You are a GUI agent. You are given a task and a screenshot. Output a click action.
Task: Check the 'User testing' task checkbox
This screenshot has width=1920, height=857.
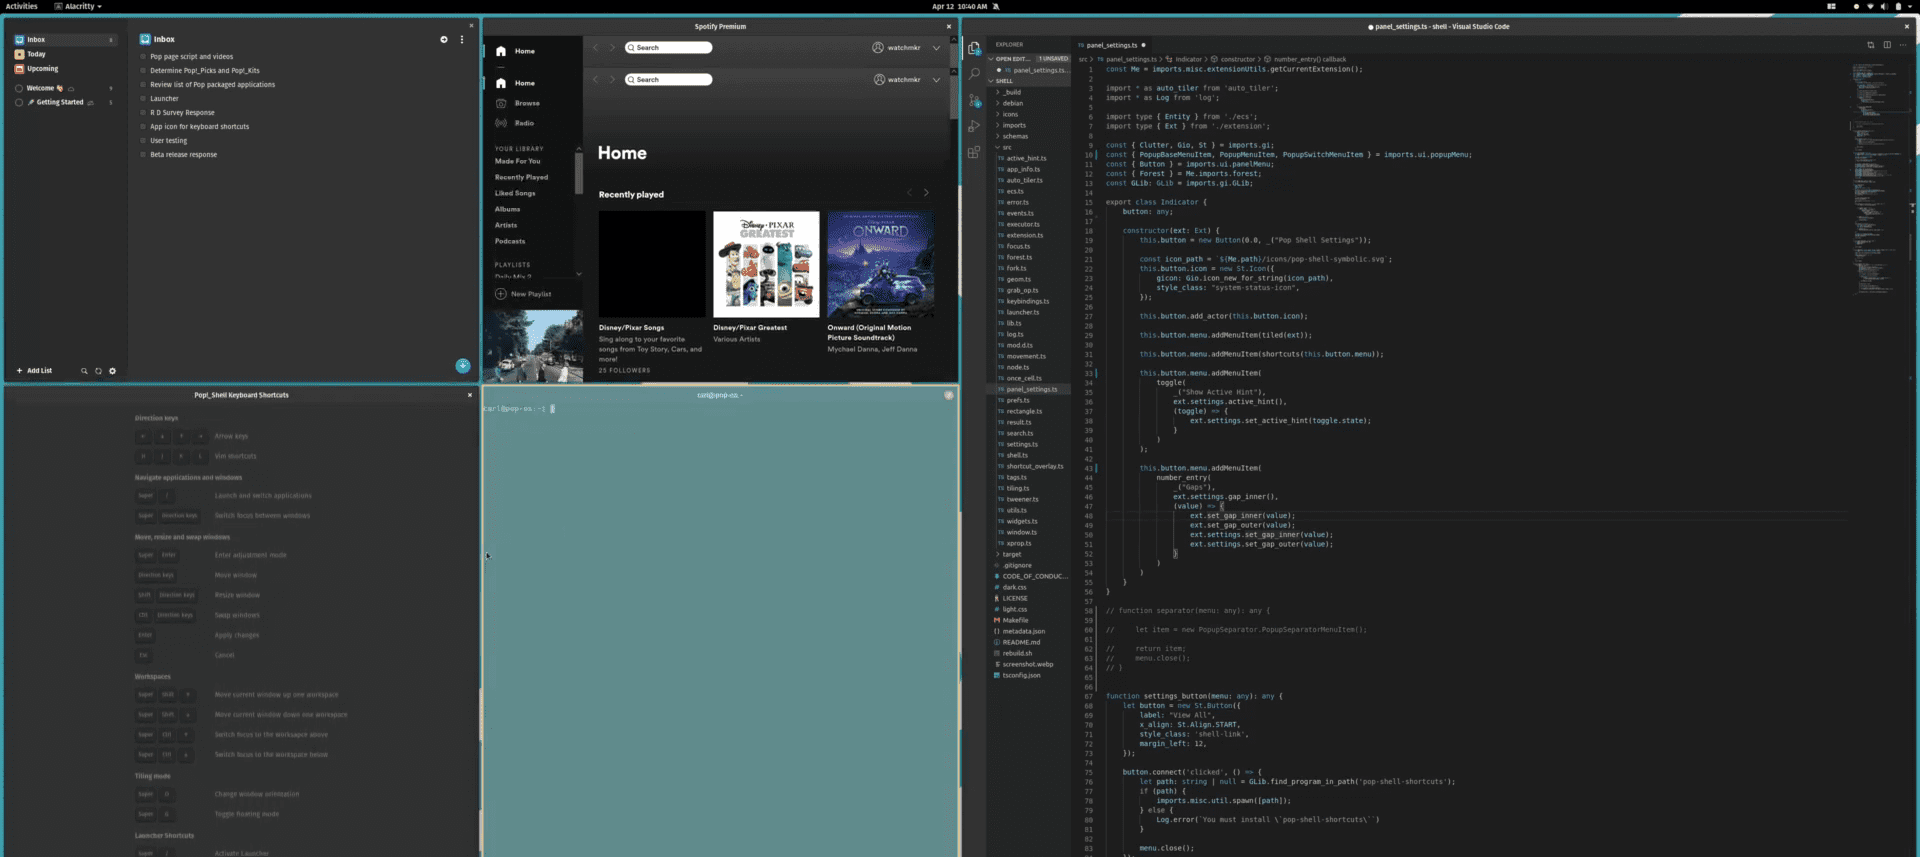point(144,141)
